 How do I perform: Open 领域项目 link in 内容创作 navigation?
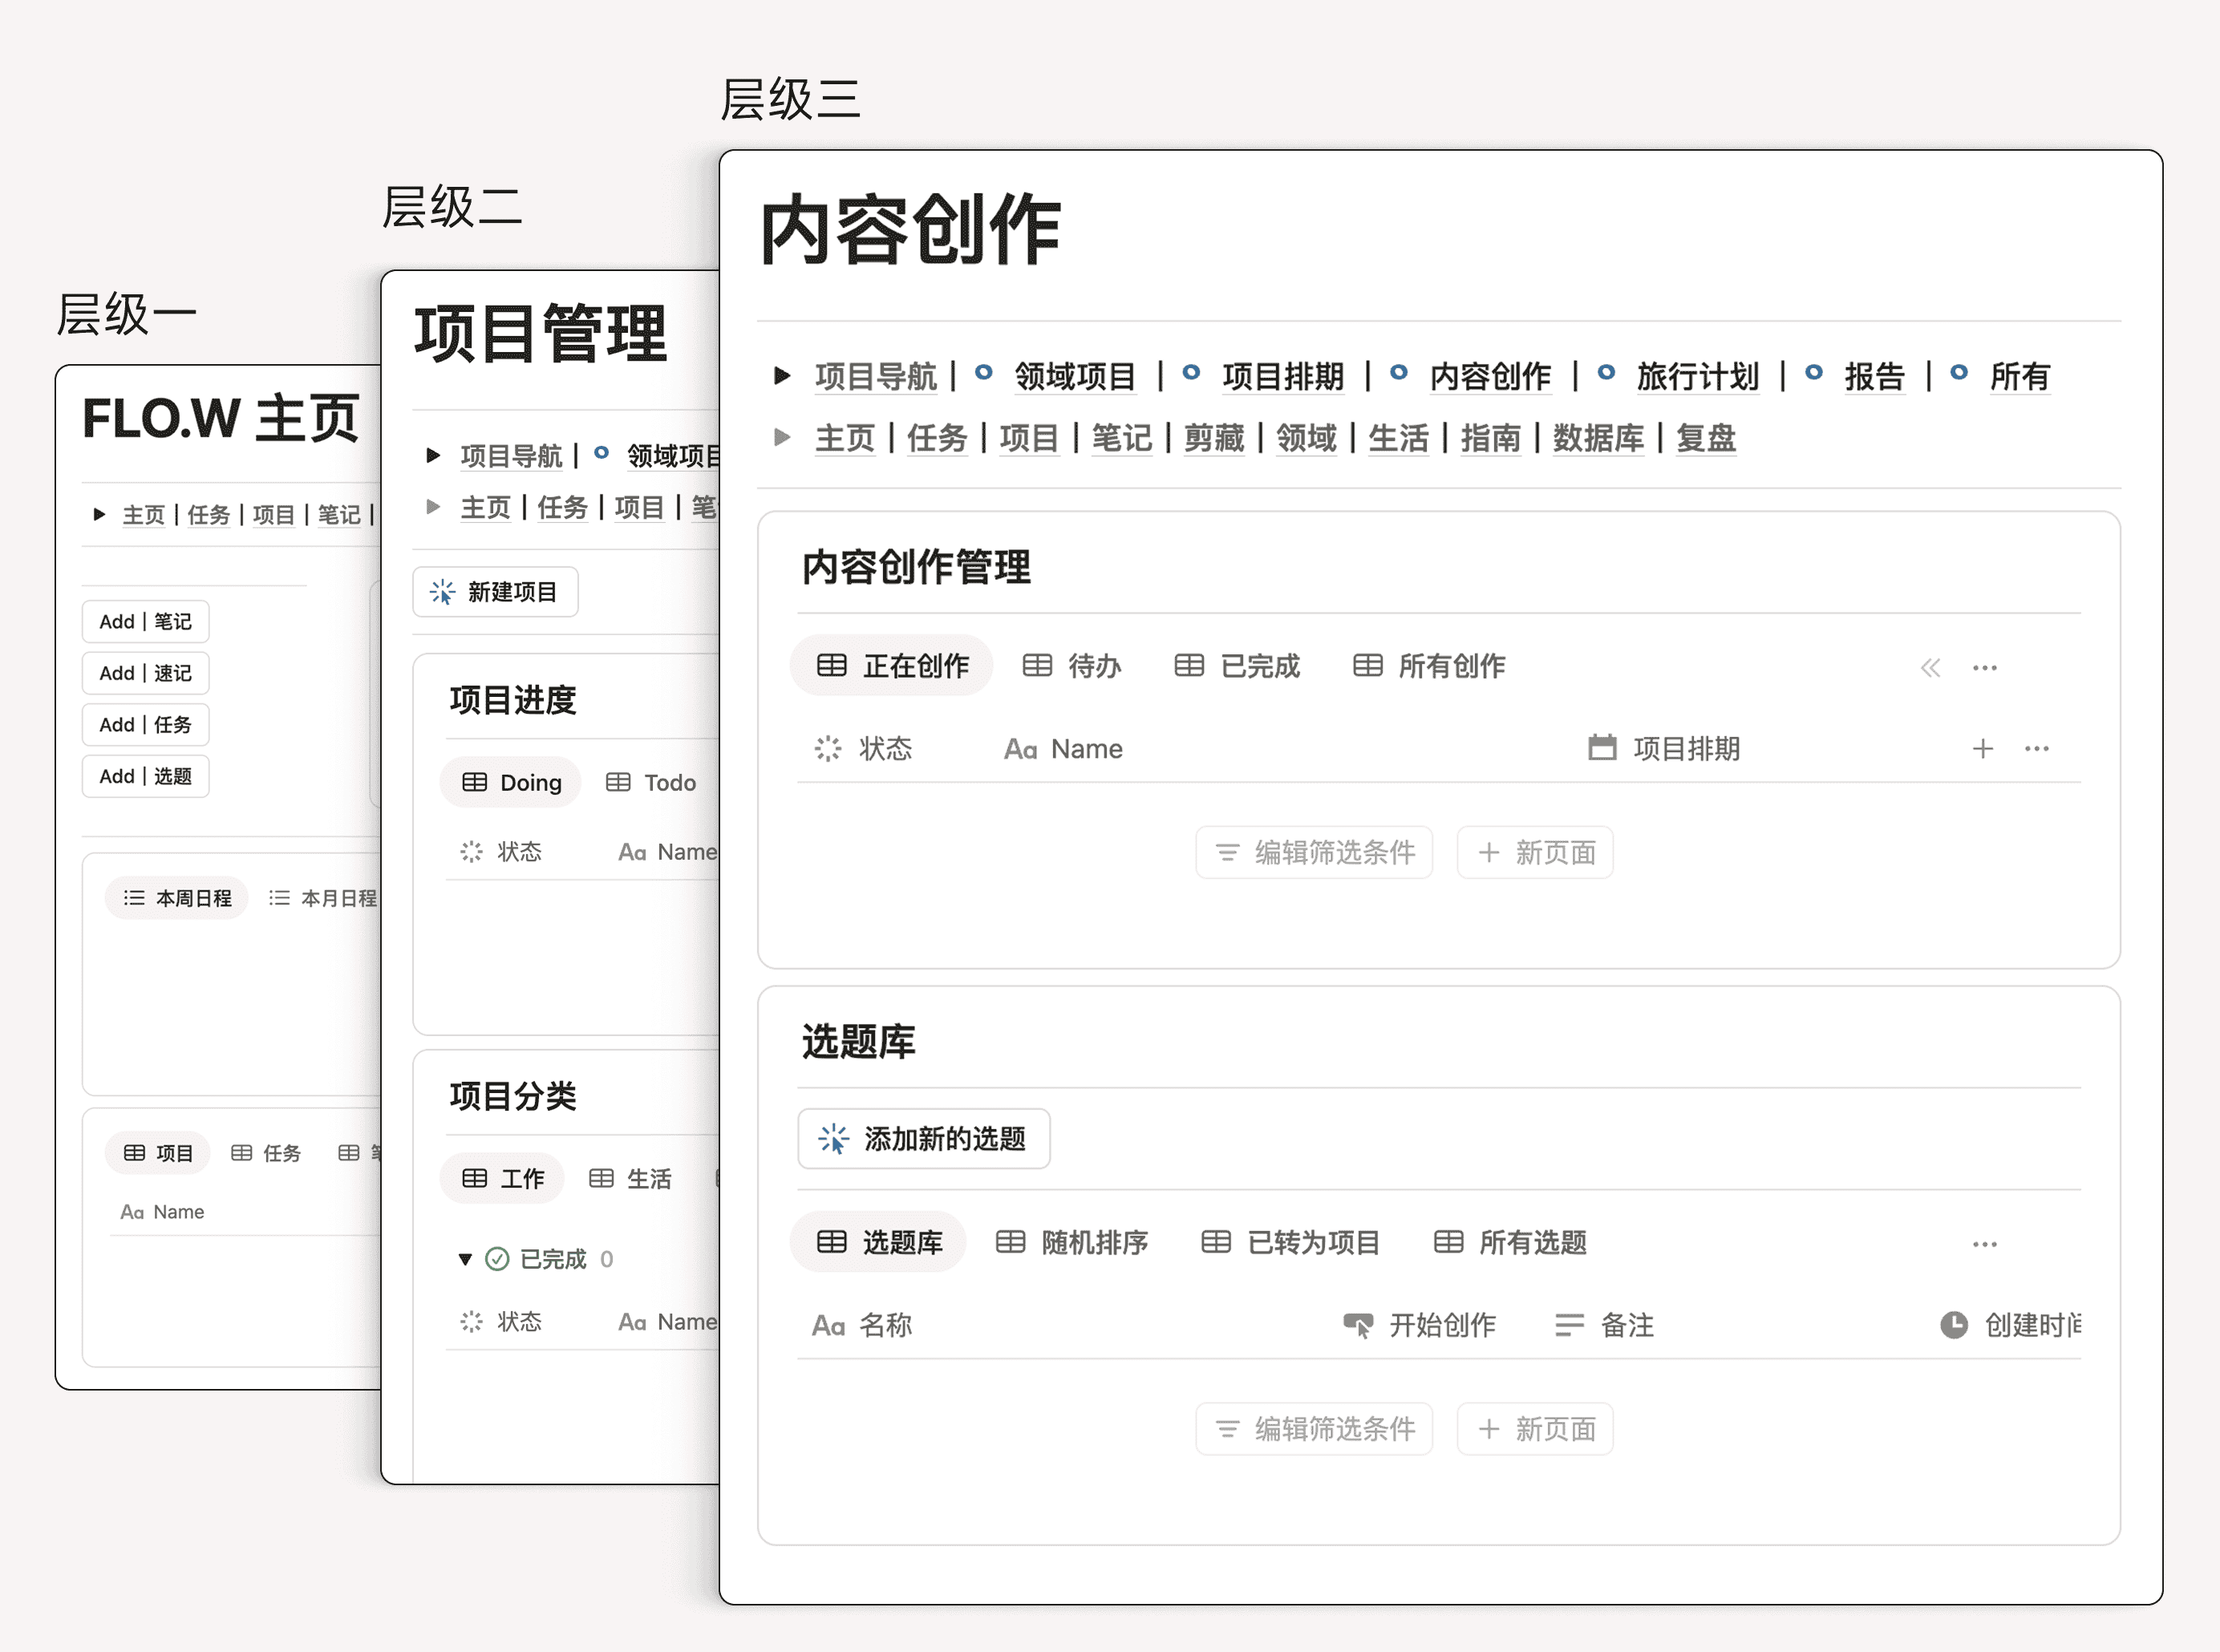(1075, 376)
